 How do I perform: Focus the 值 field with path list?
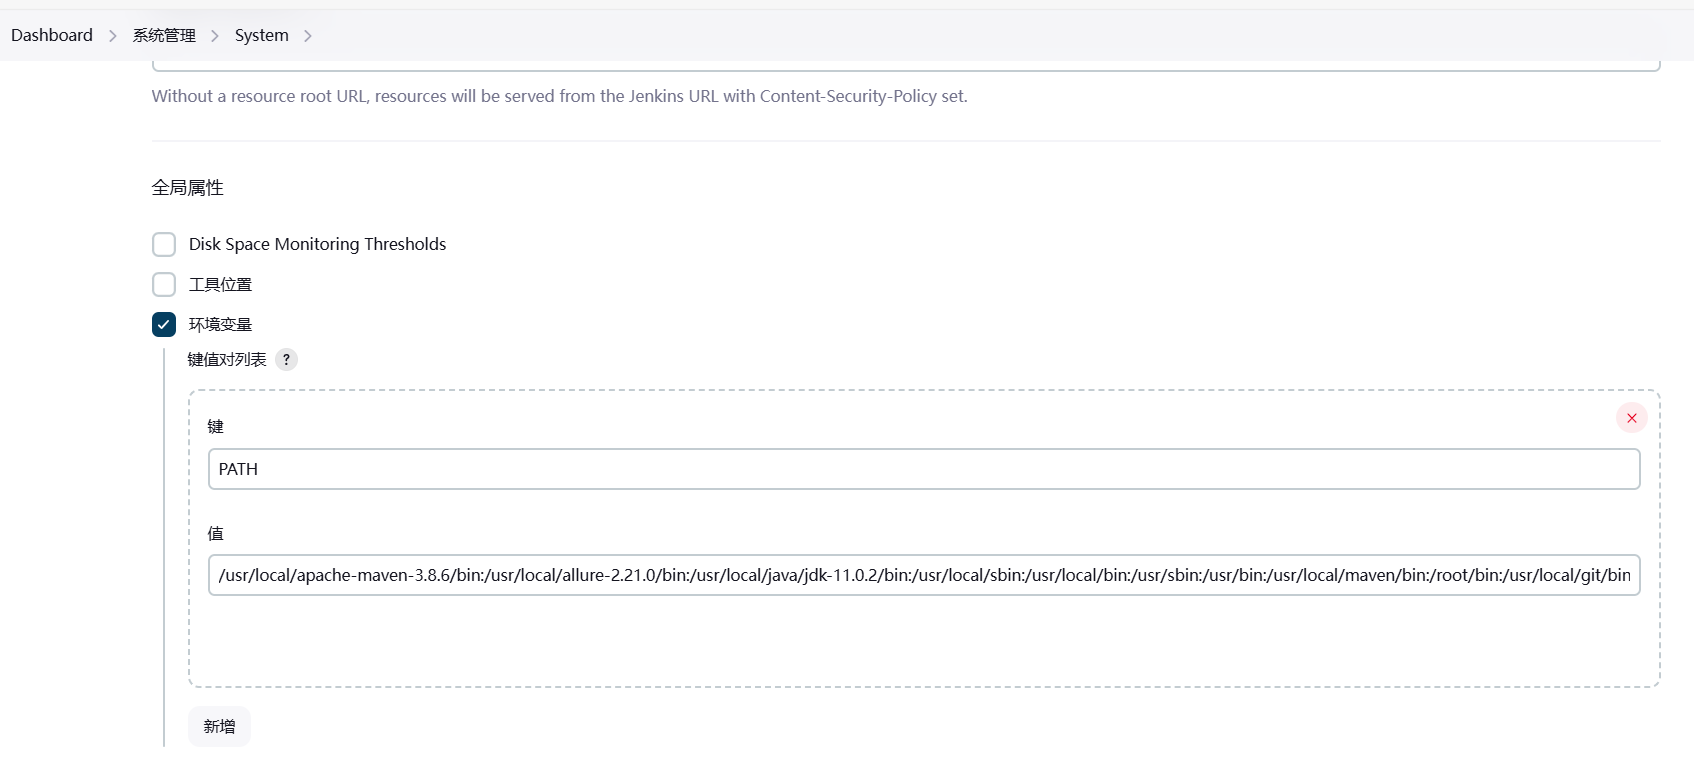pos(924,575)
